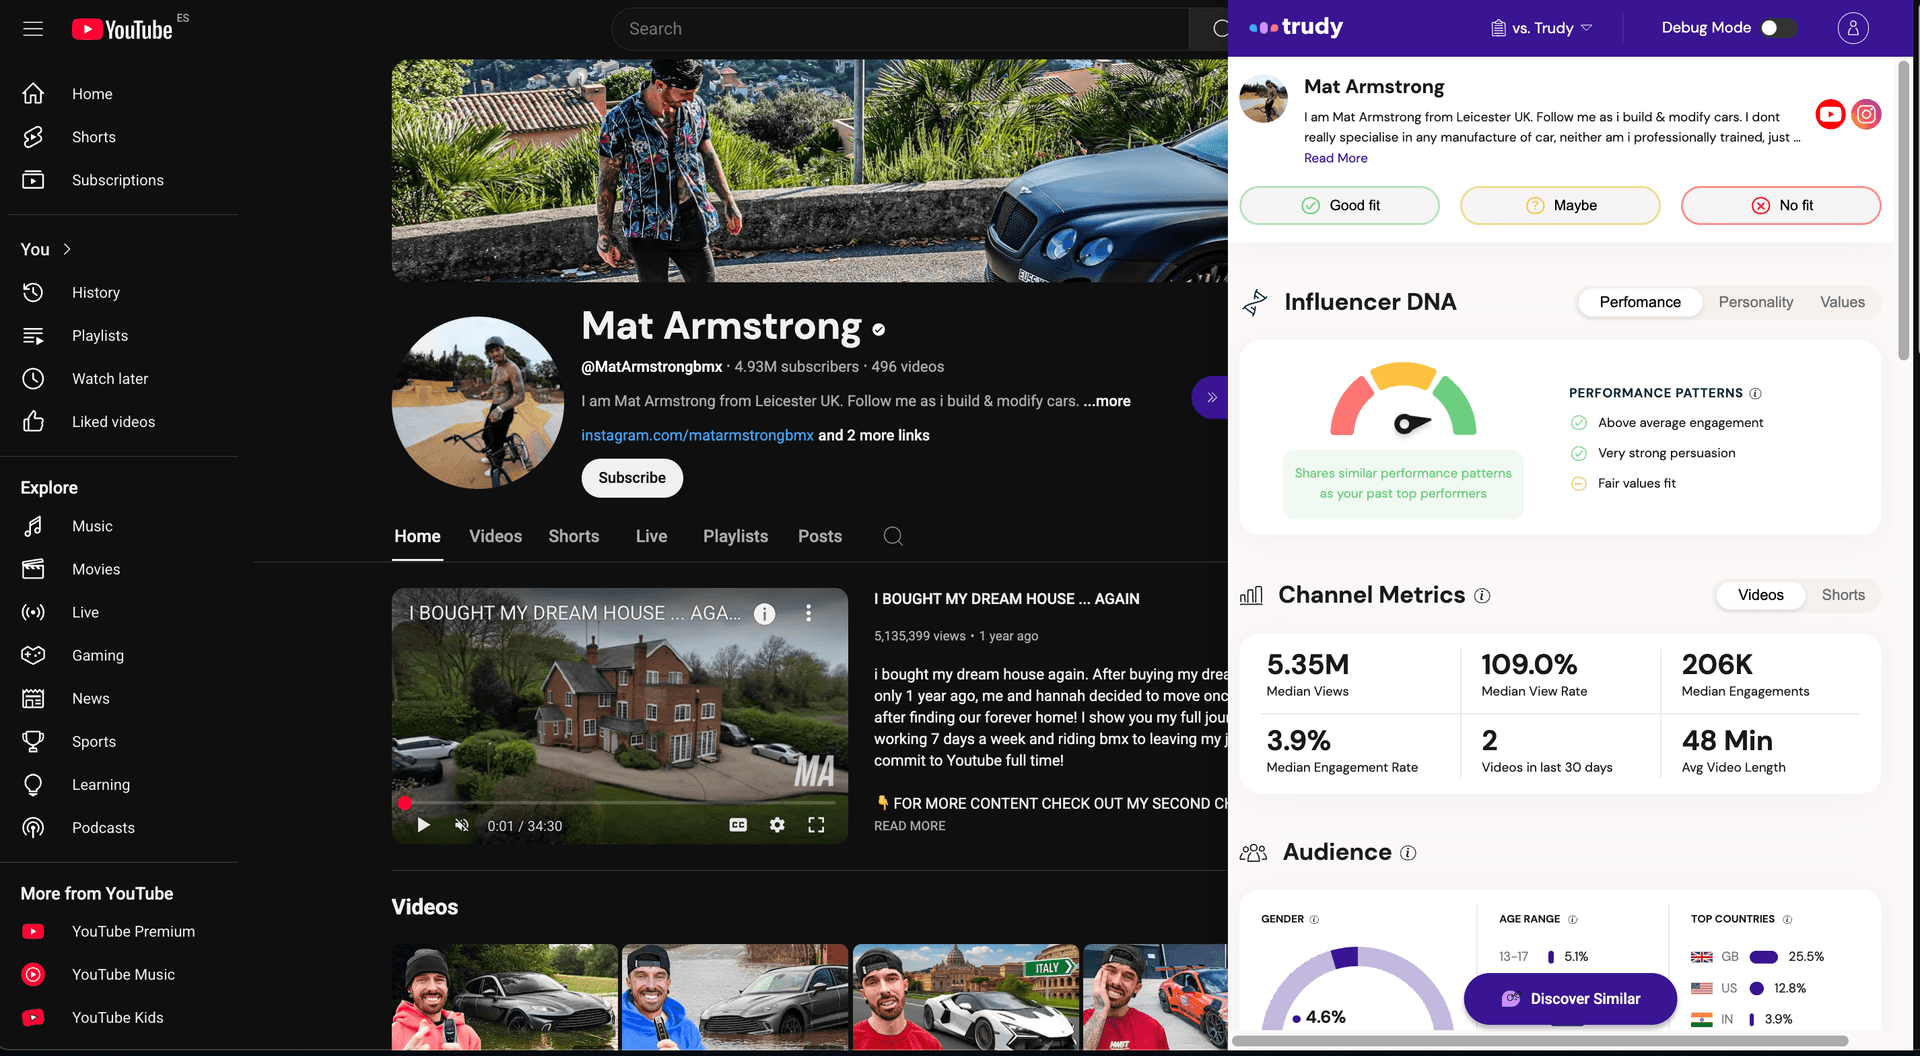This screenshot has width=1920, height=1056.
Task: Show Audience info tooltip
Action: pyautogui.click(x=1408, y=853)
